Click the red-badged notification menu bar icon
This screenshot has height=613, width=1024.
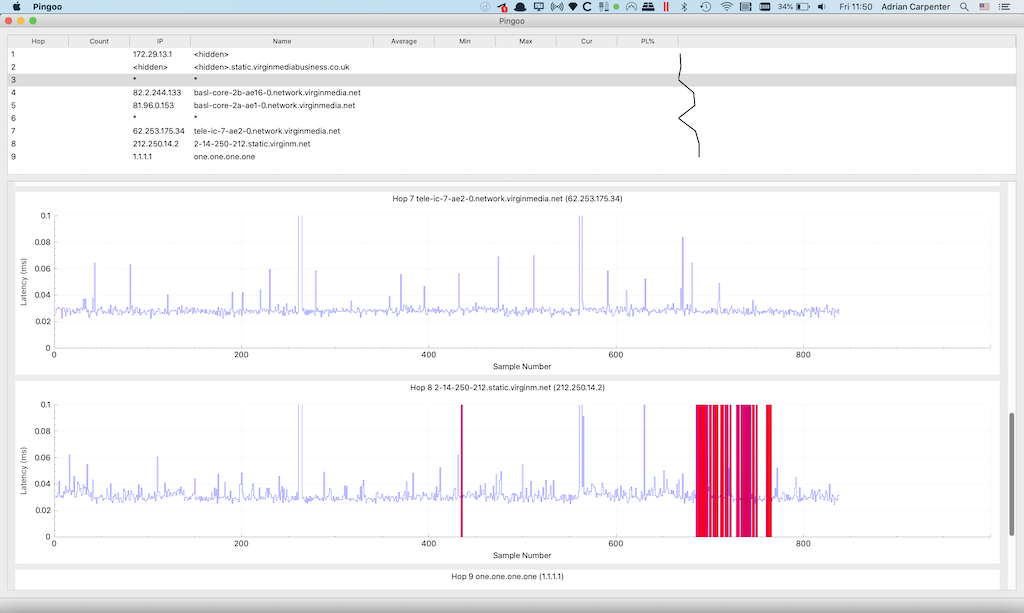[x=502, y=7]
